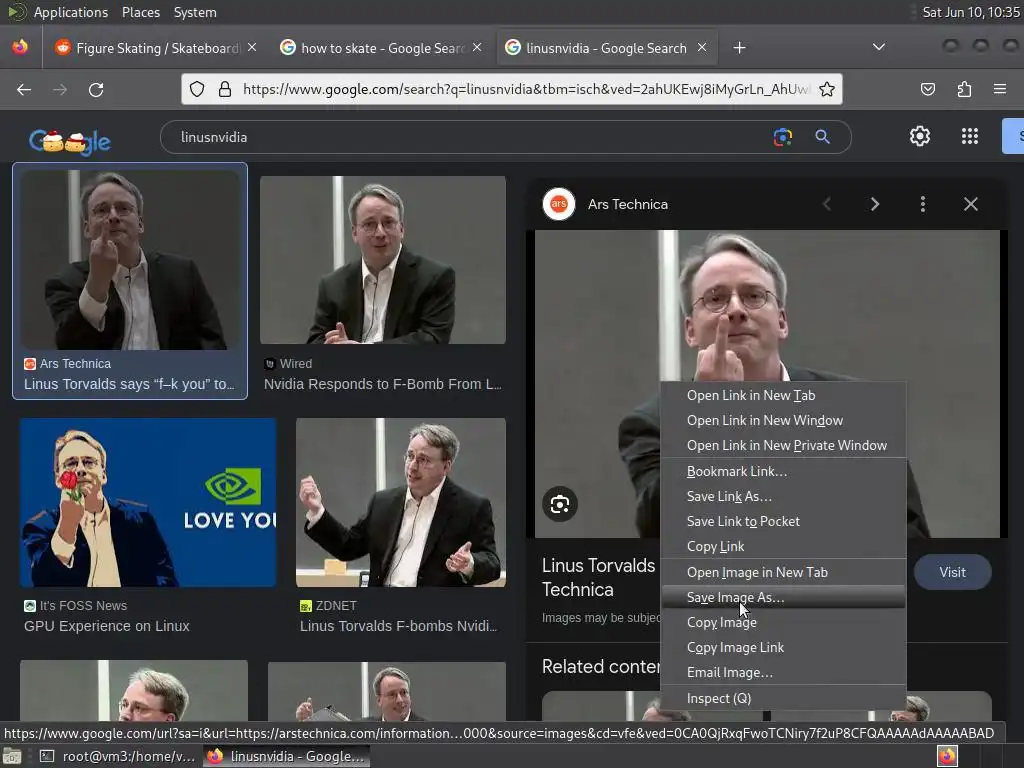Viewport: 1024px width, 768px height.
Task: Open the LOVE YOU It's FOSS thumbnail
Action: click(148, 502)
